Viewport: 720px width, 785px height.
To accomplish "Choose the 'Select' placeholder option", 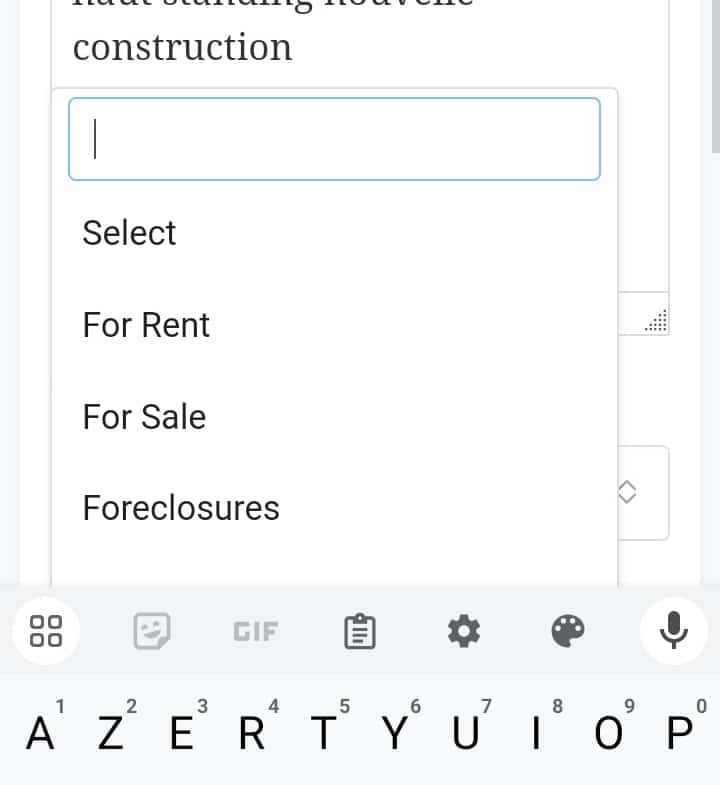I will click(130, 233).
